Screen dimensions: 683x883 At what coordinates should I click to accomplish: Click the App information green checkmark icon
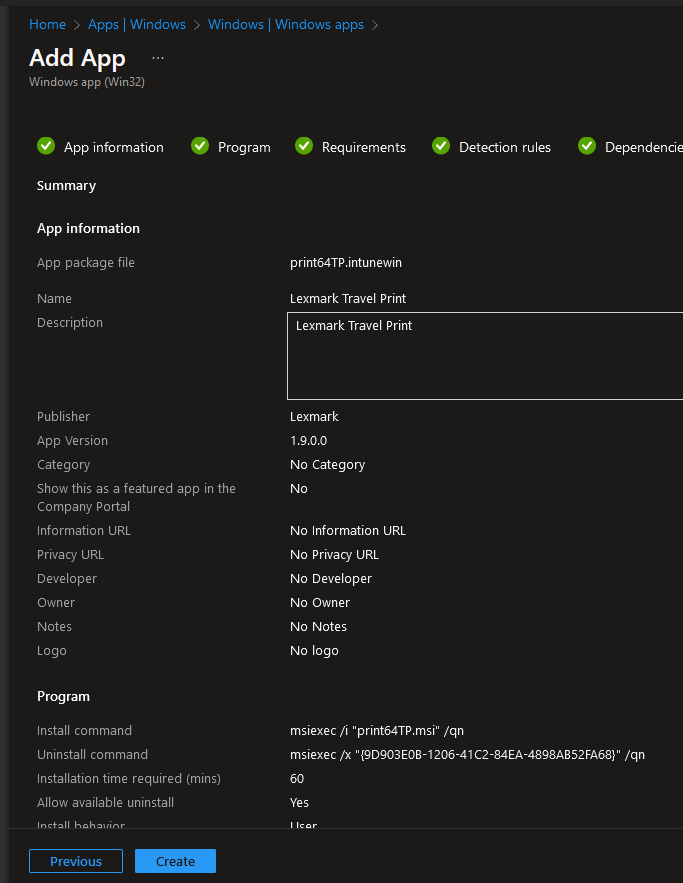point(46,146)
